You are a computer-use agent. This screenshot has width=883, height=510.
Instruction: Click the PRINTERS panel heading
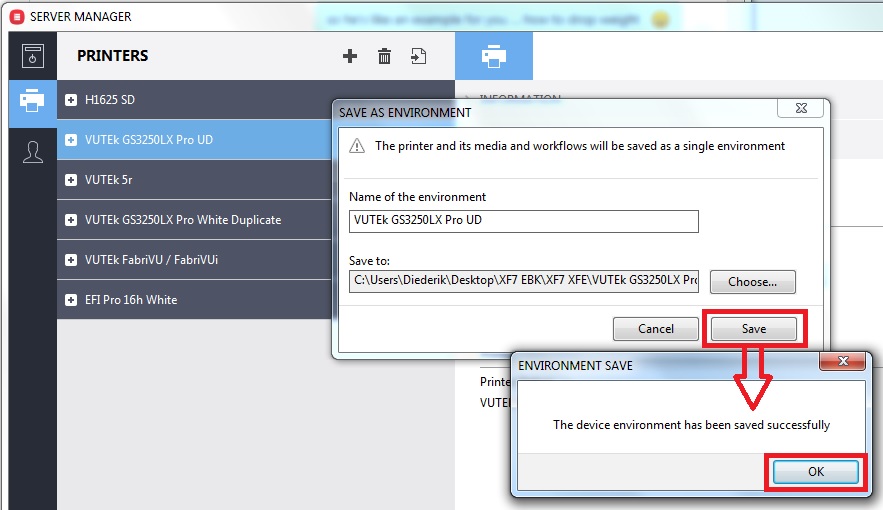(x=113, y=56)
